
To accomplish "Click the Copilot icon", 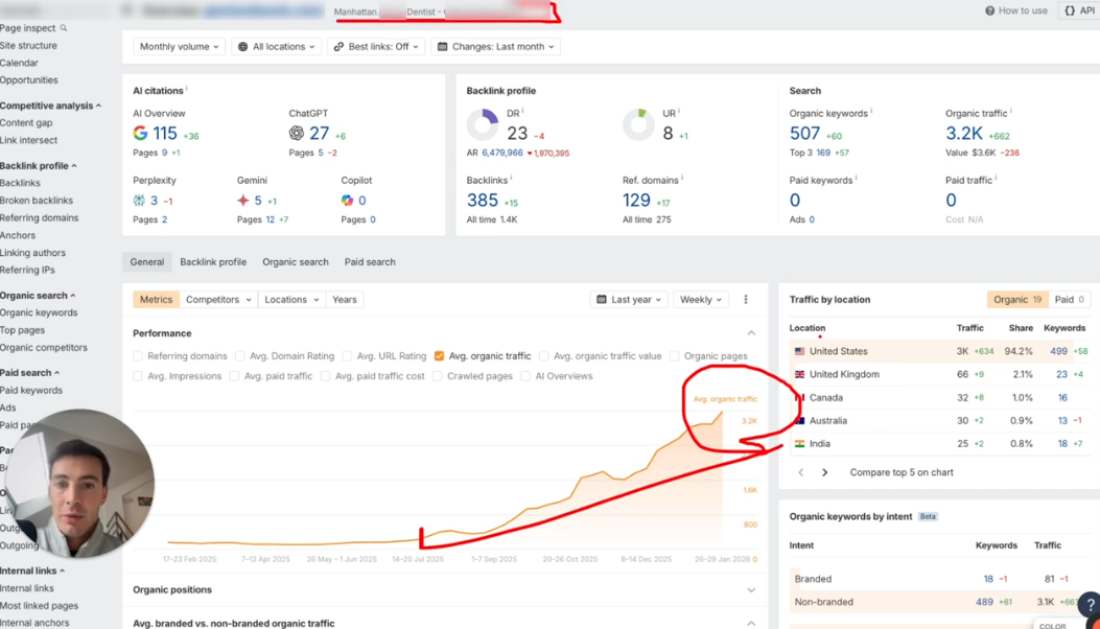I will point(347,200).
